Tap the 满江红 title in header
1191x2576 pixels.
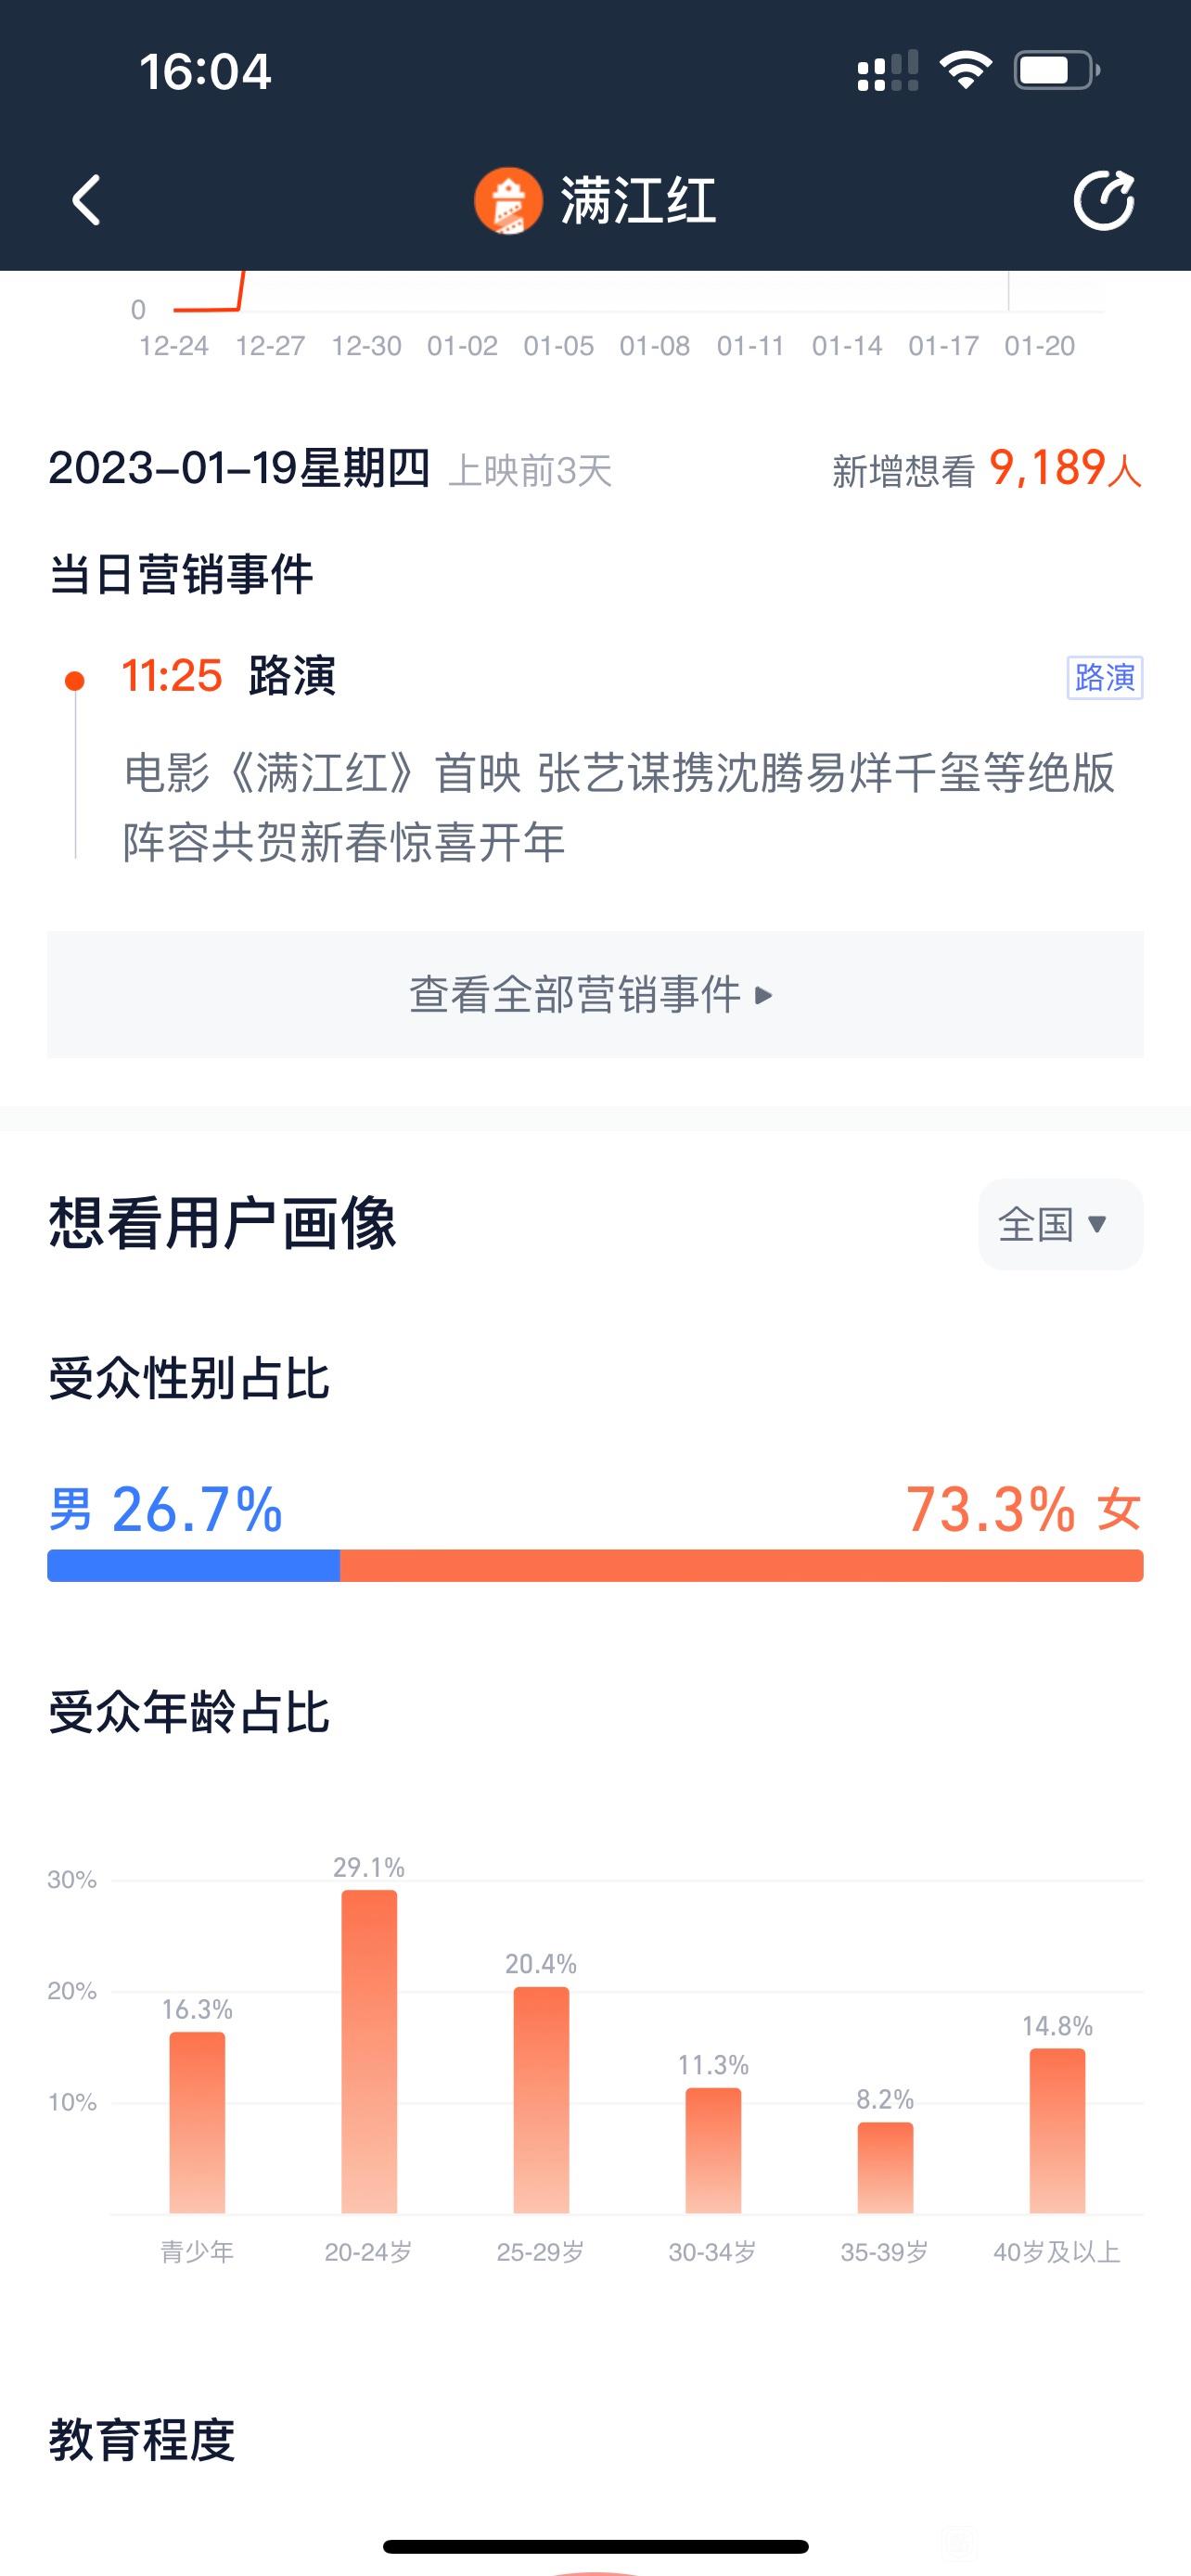(638, 201)
